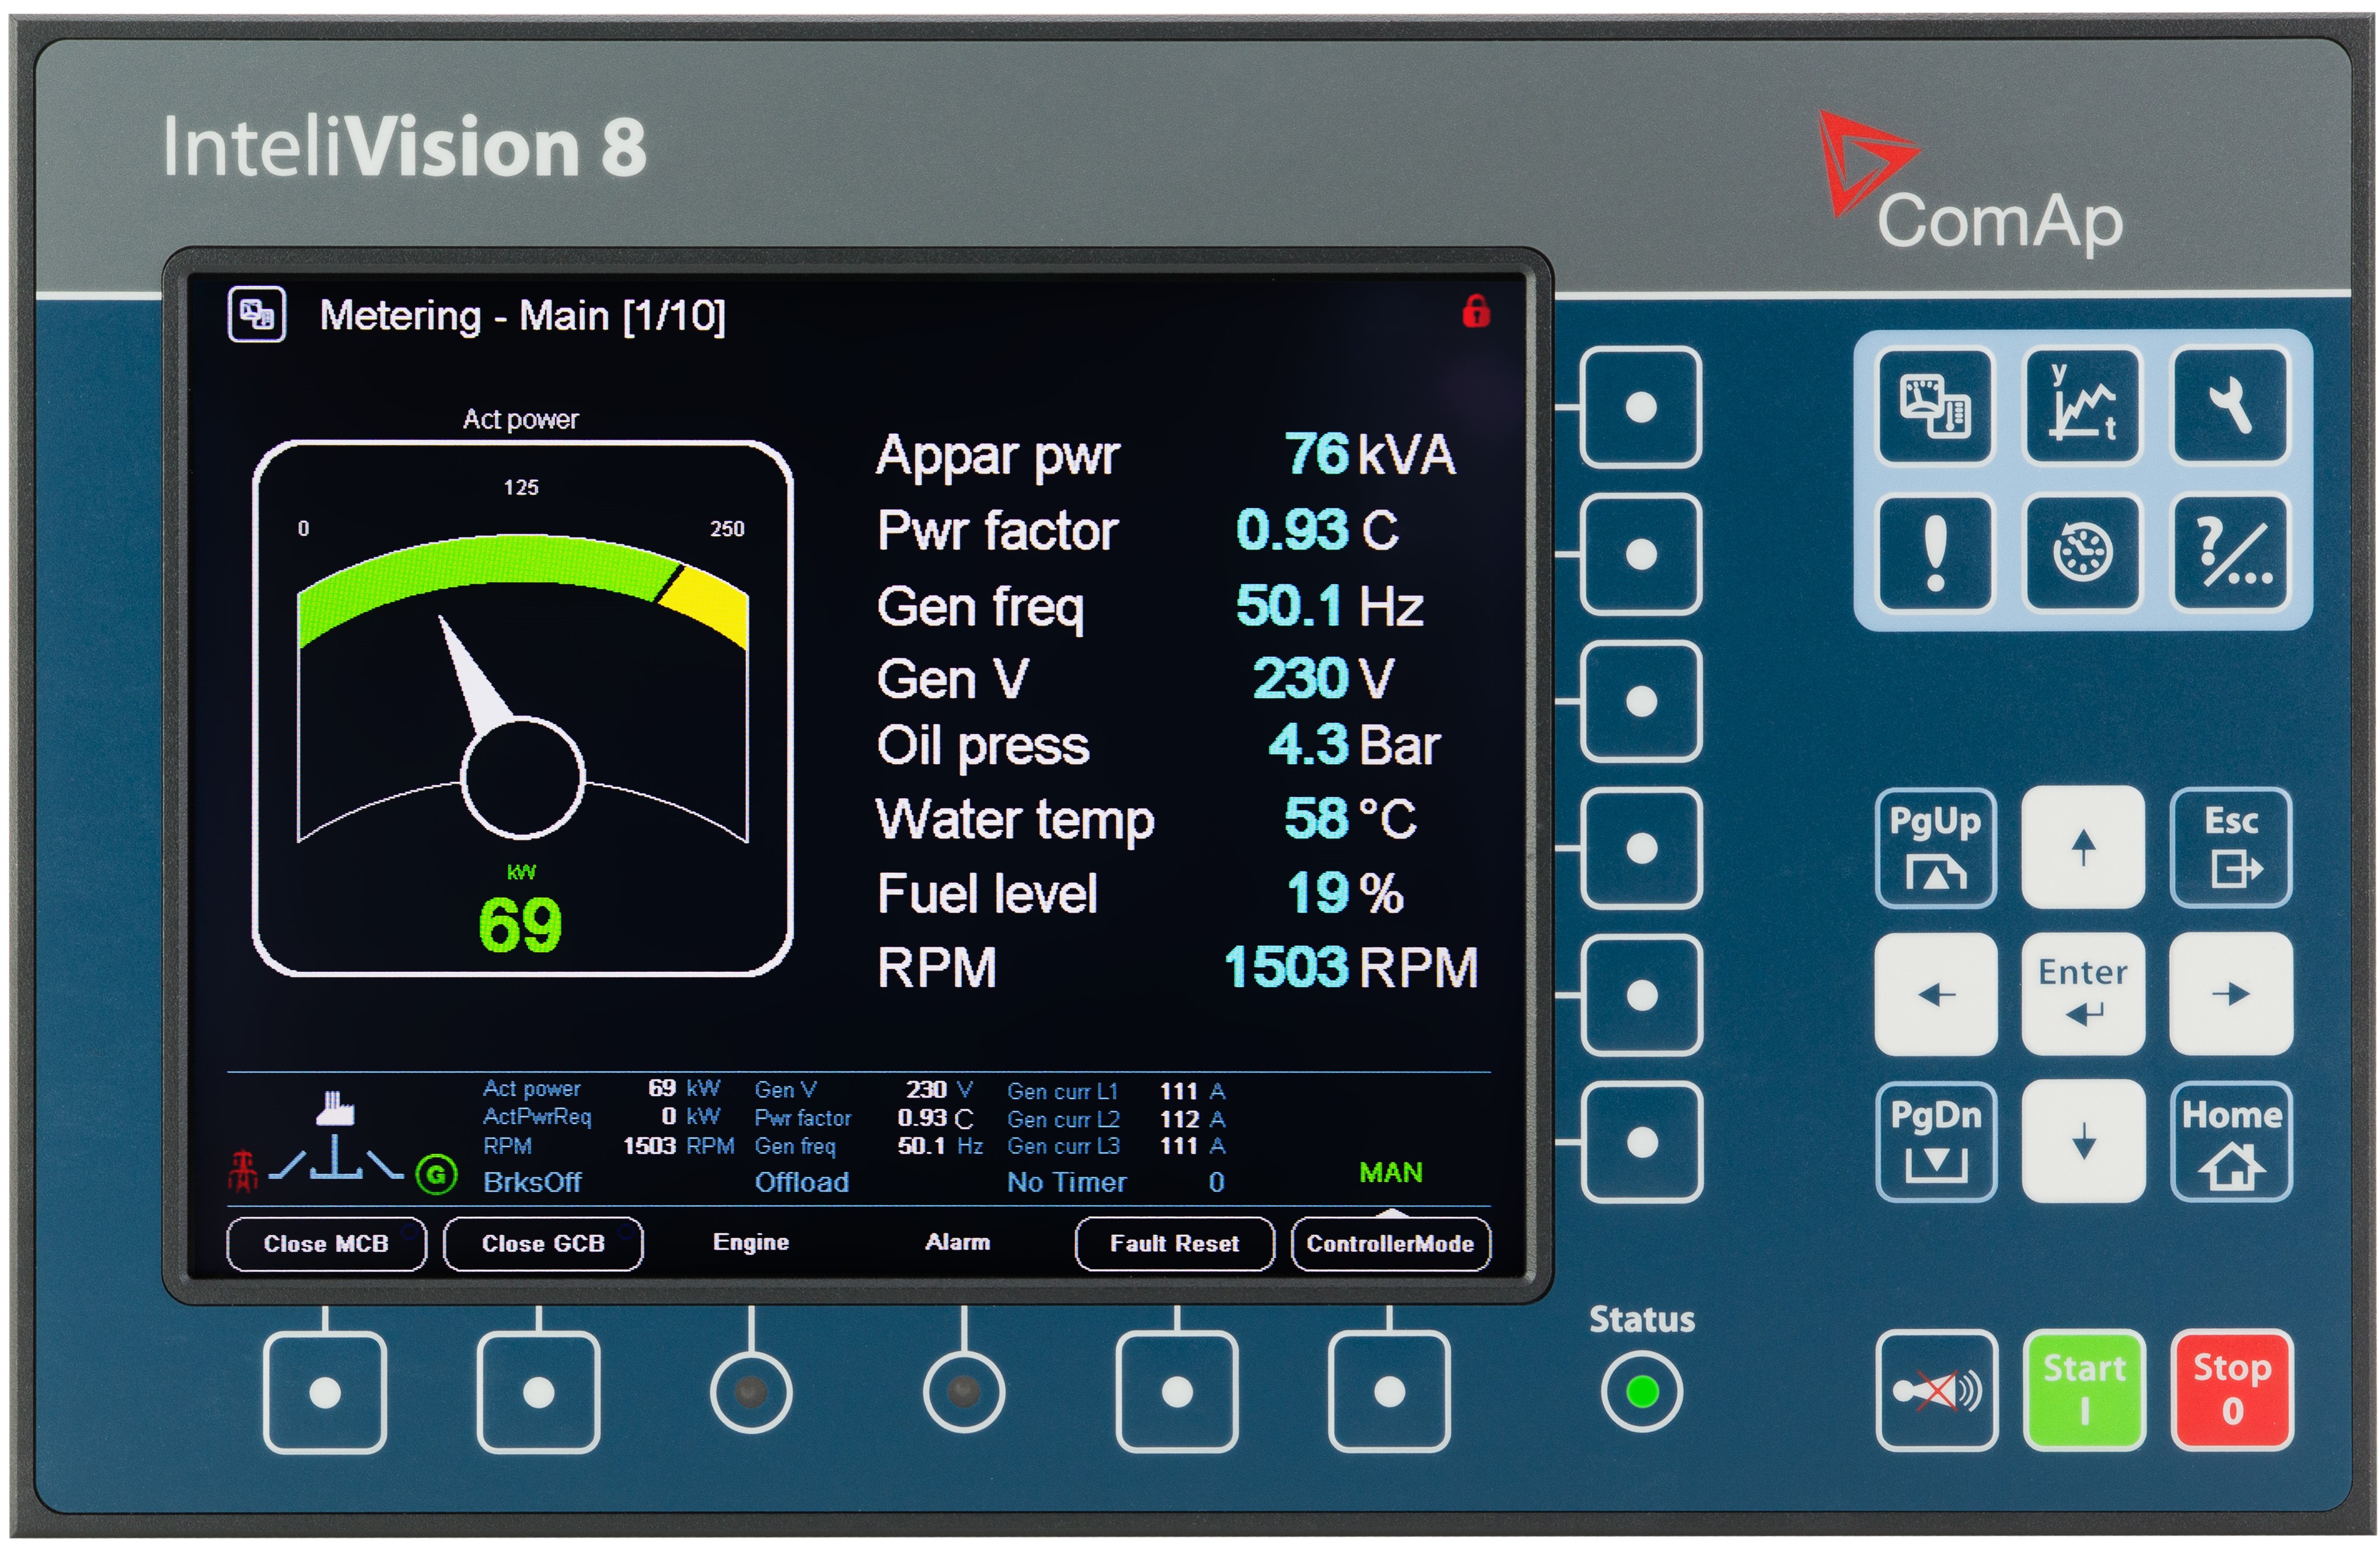
Task: Select ControllerMode on the display
Action: coord(1390,1243)
